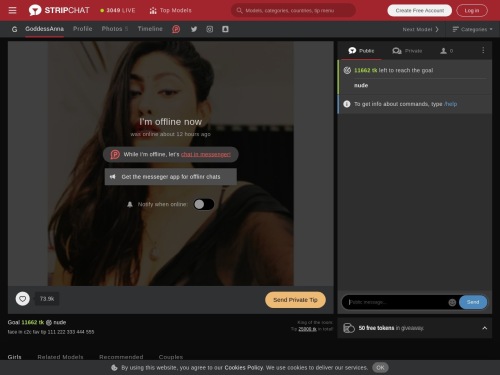The image size is (500, 375).
Task: Collapse the 50 free tokens panel
Action: point(485,328)
